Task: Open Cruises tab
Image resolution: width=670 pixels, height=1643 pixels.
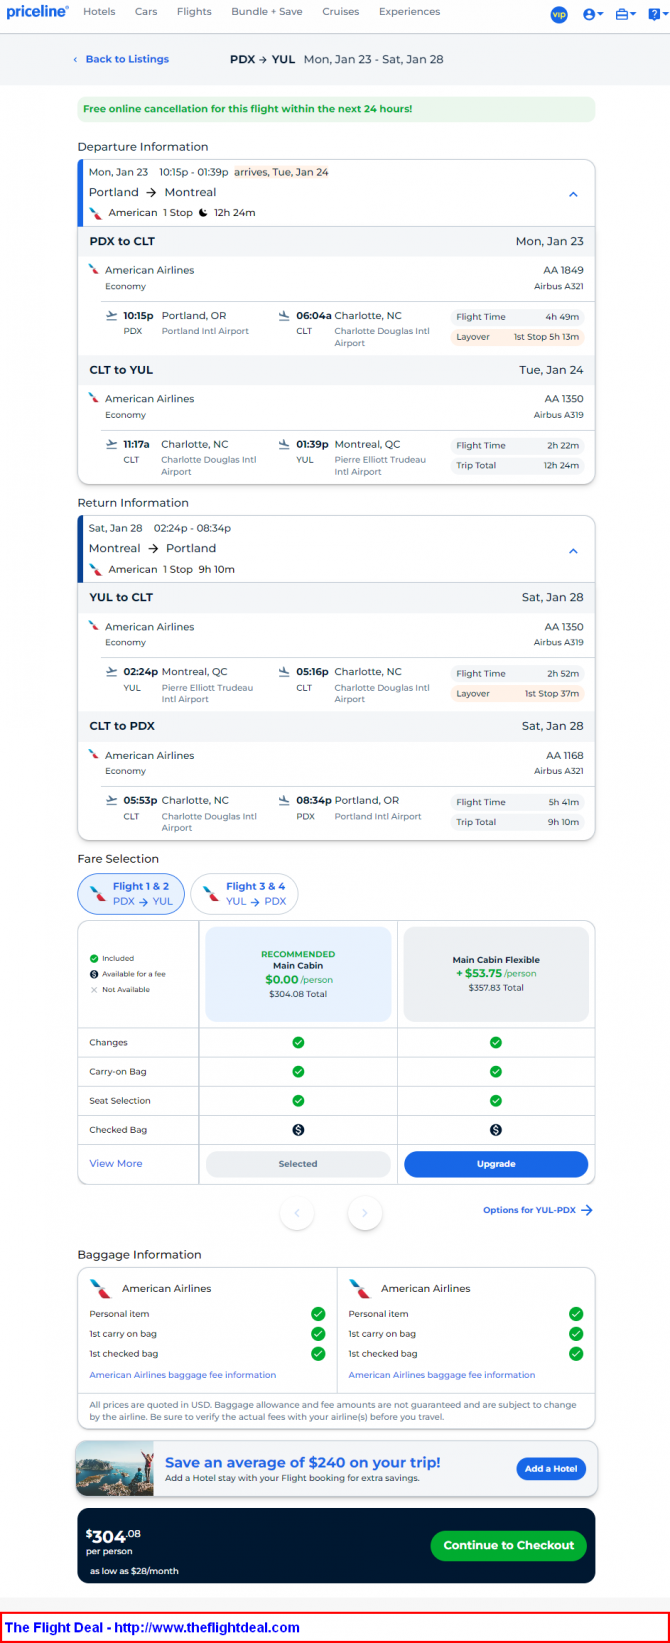Action: [341, 12]
